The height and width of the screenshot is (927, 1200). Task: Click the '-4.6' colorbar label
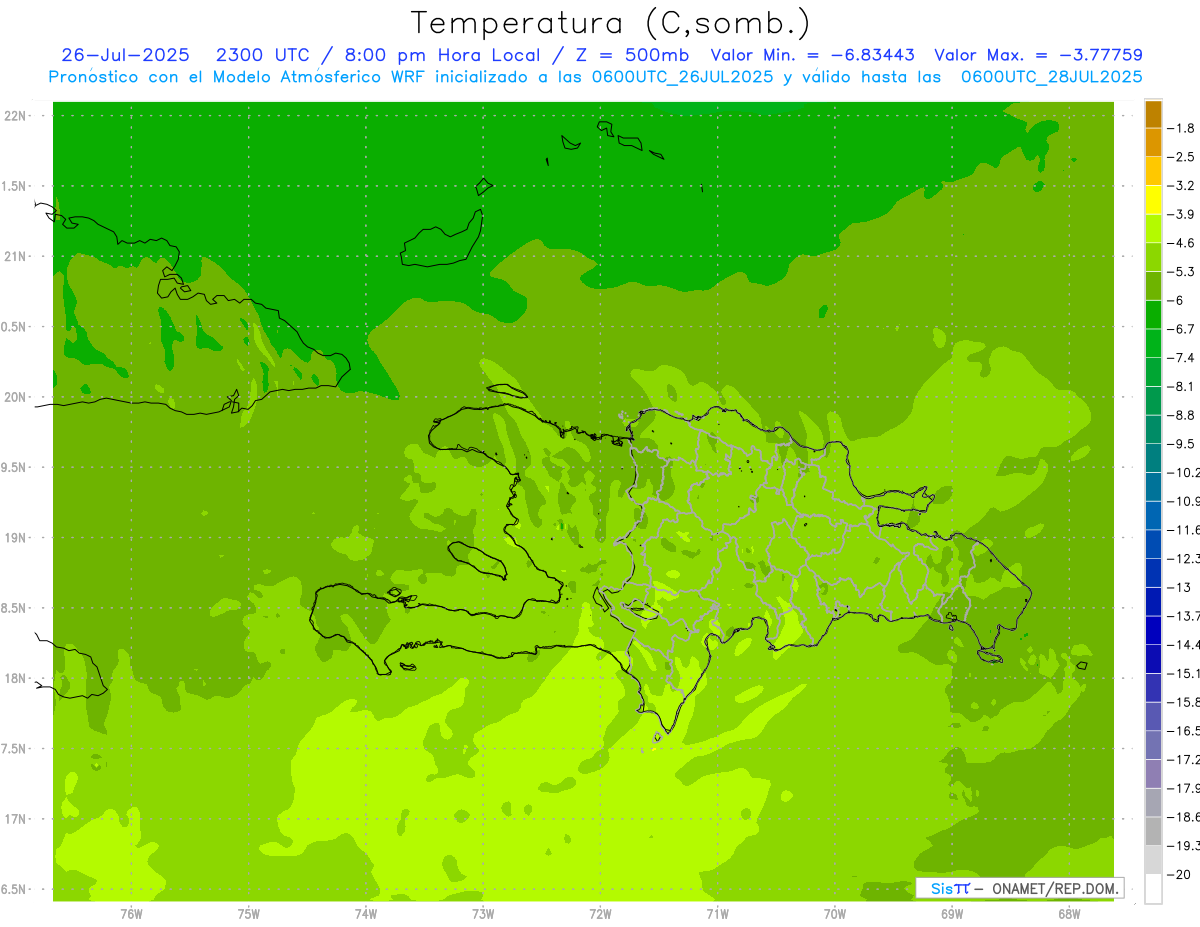(x=1183, y=243)
